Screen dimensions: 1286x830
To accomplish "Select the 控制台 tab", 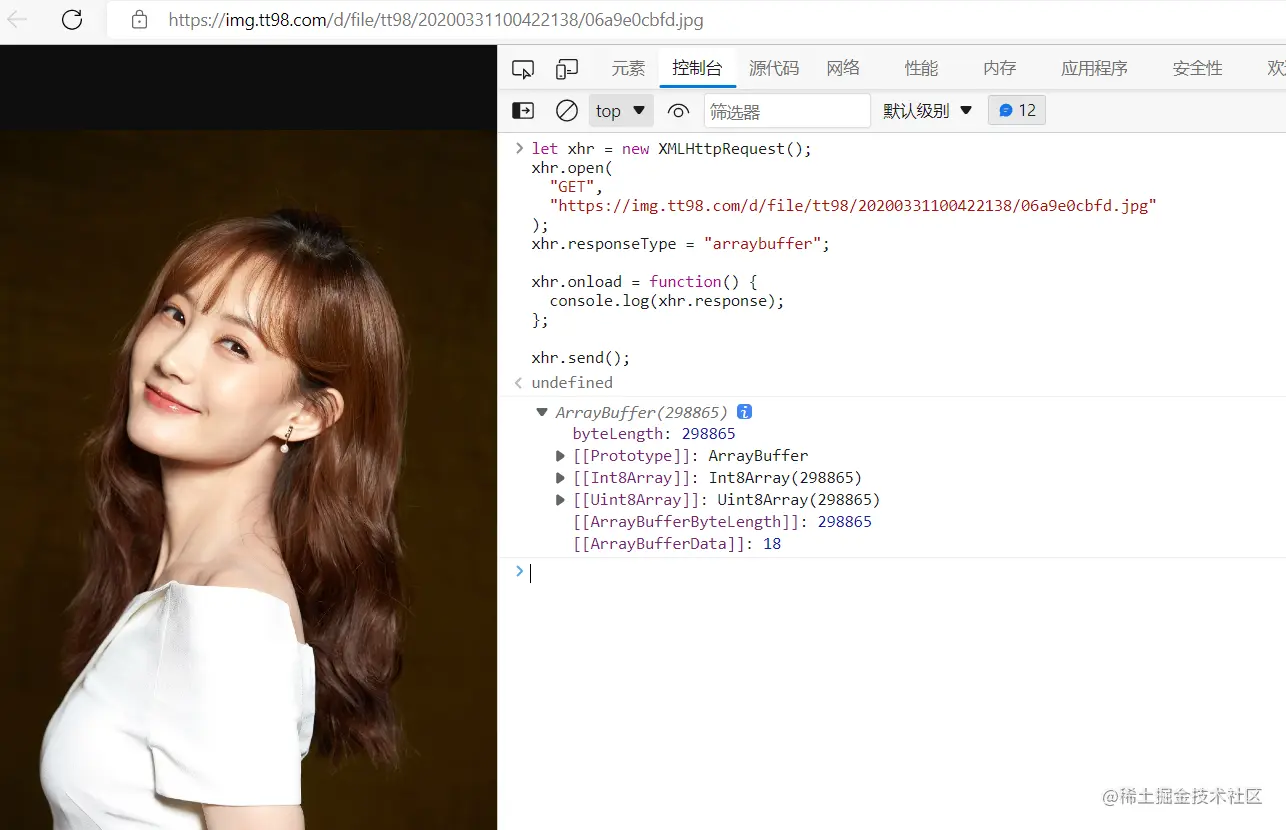I will [x=697, y=68].
